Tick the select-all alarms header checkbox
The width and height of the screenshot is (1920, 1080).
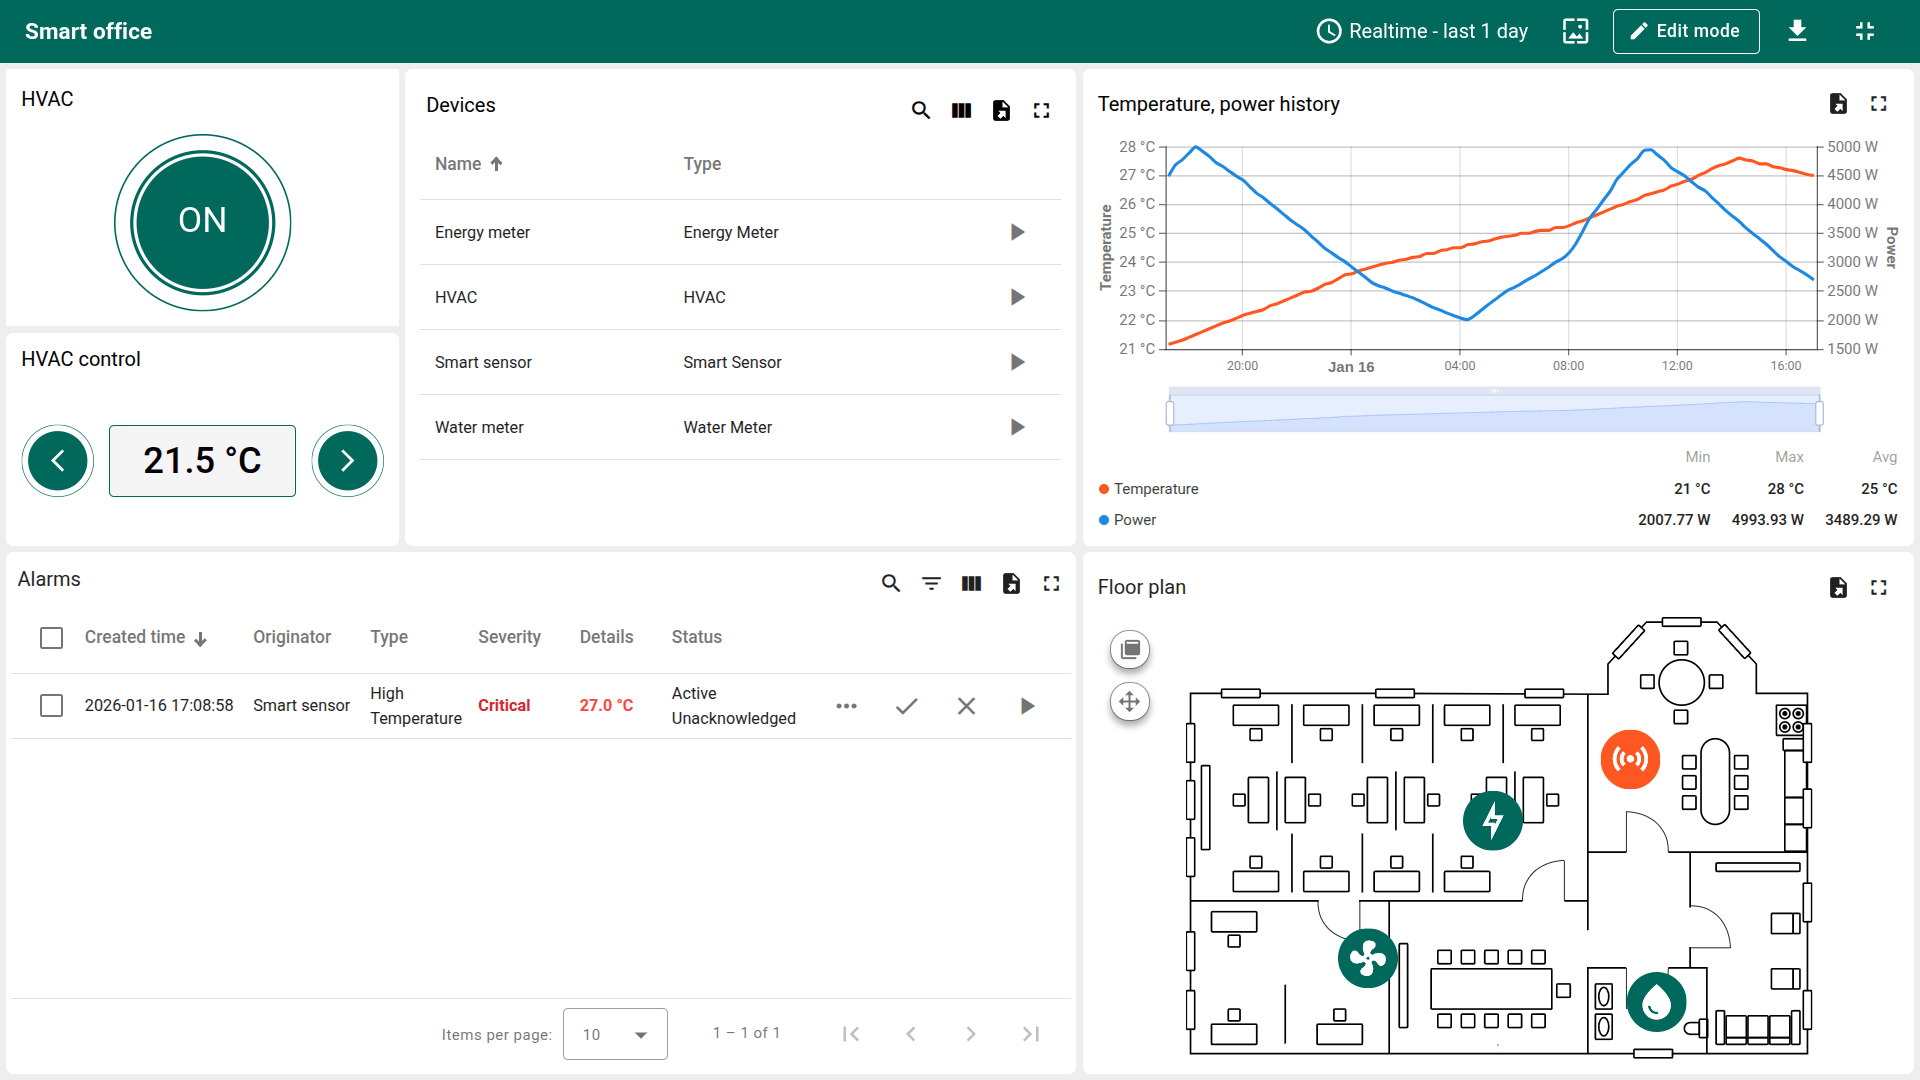pyautogui.click(x=51, y=638)
